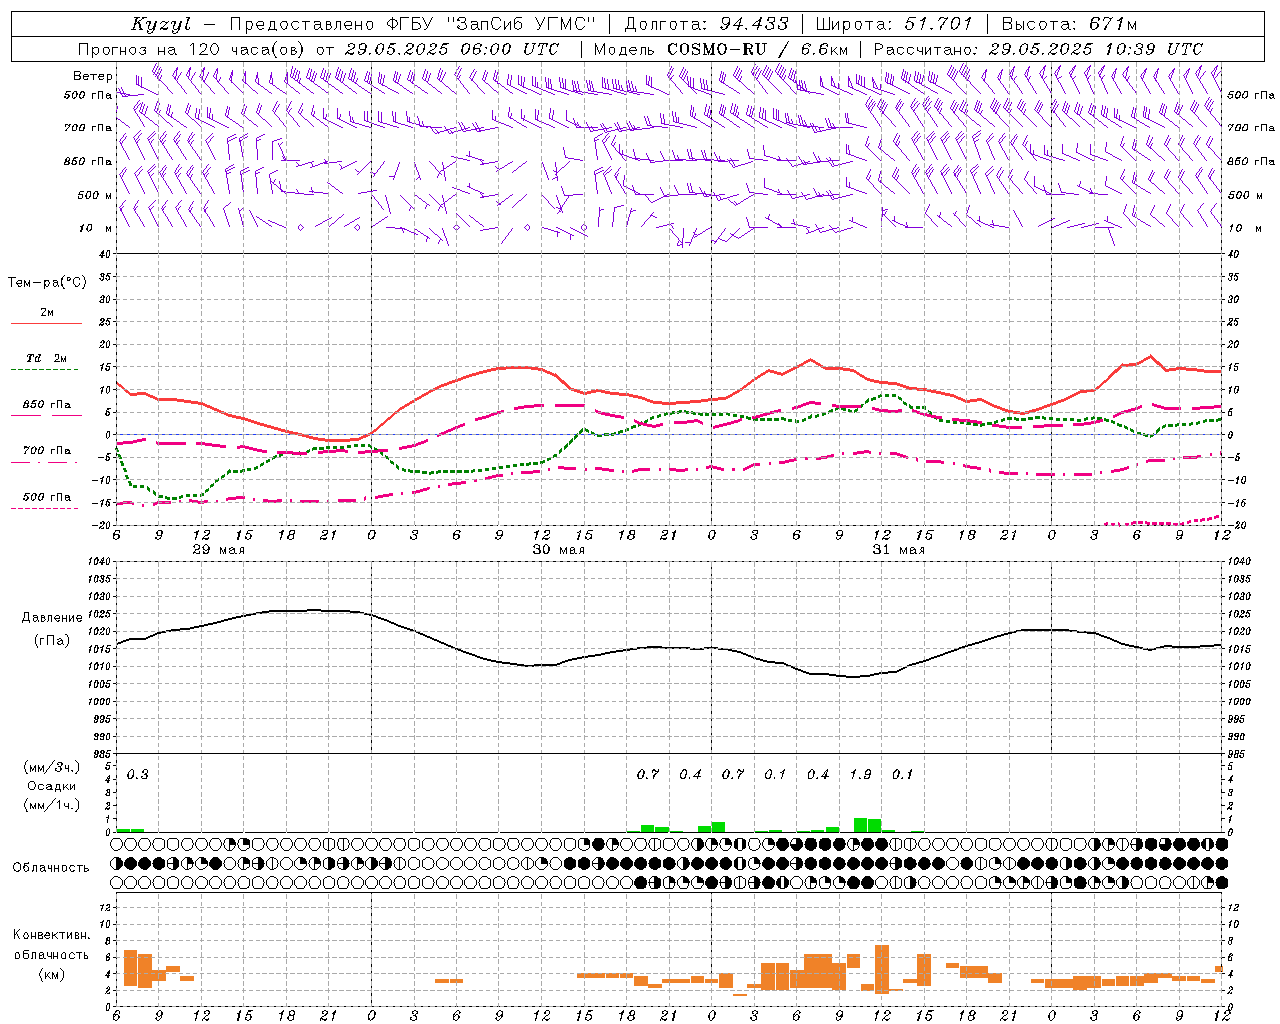This screenshot has width=1280, height=1024.
Task: Select the "Долгота: 94.433" header field
Action: 706,24
